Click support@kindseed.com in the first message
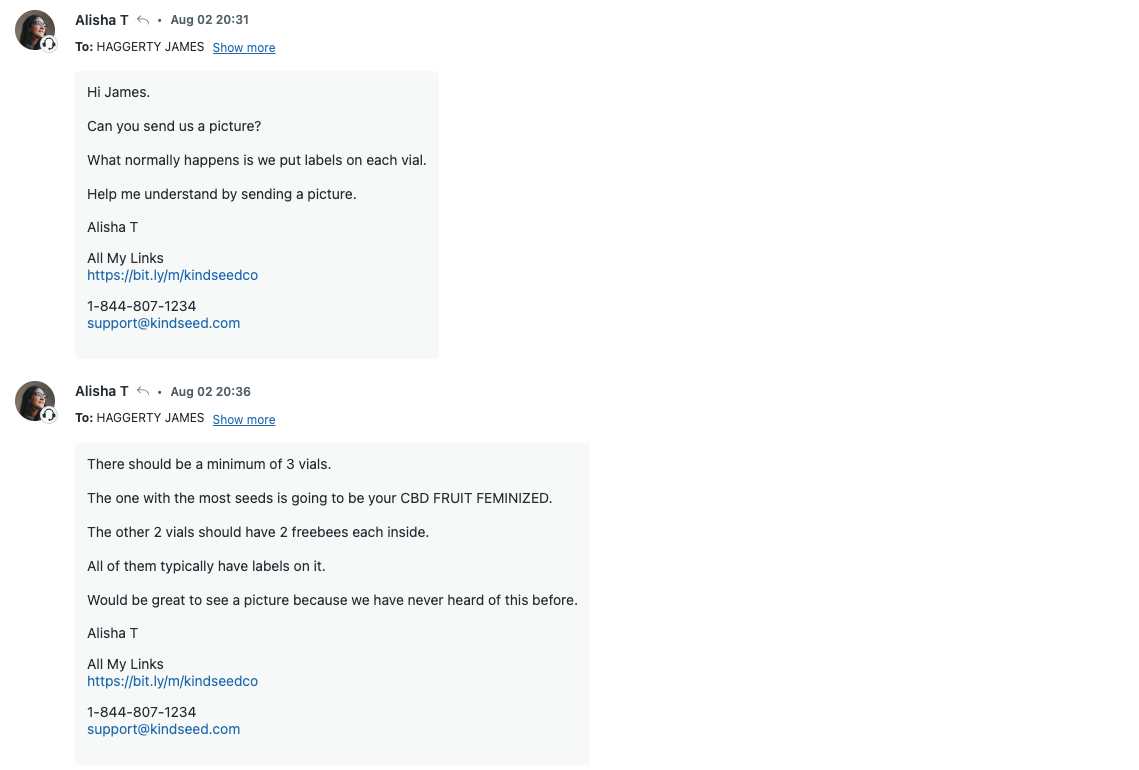 (x=163, y=323)
